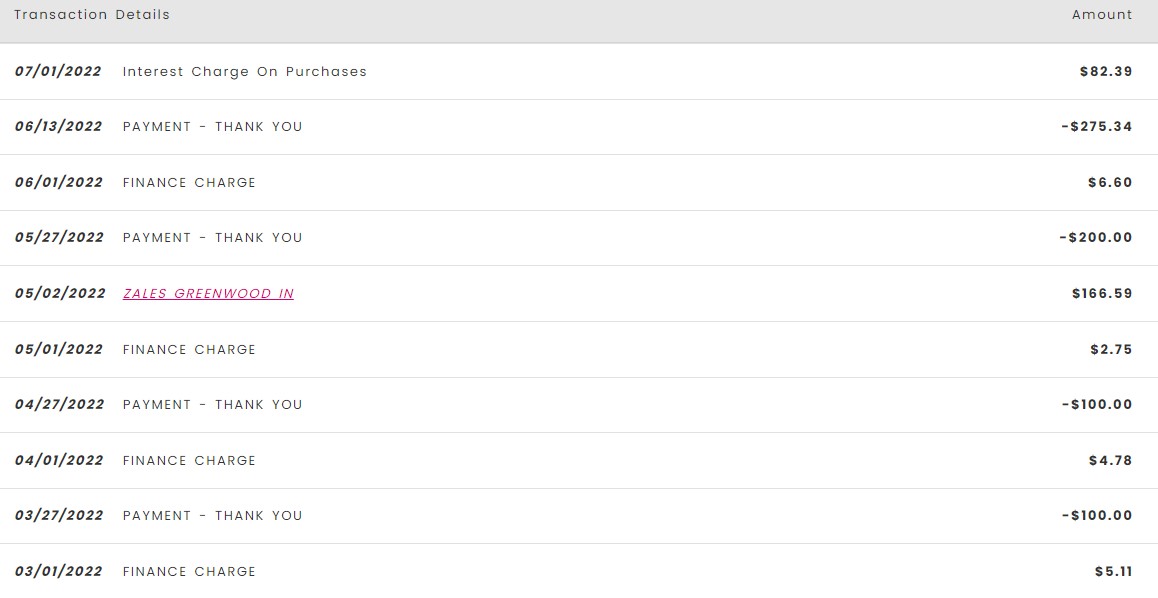Image resolution: width=1158 pixels, height=598 pixels.
Task: Click the 07/01/2022 transaction date
Action: (x=58, y=72)
